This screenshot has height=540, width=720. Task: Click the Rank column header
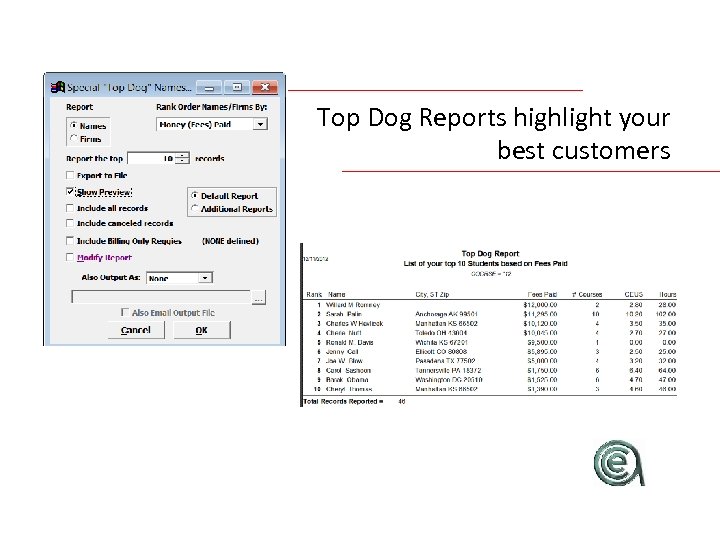point(315,294)
